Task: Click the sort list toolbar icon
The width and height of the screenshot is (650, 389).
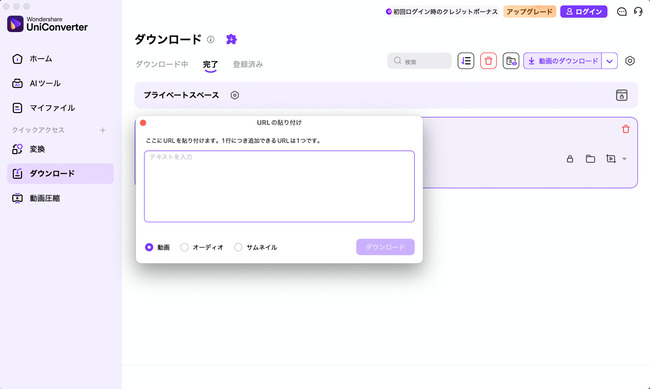Action: pos(466,61)
